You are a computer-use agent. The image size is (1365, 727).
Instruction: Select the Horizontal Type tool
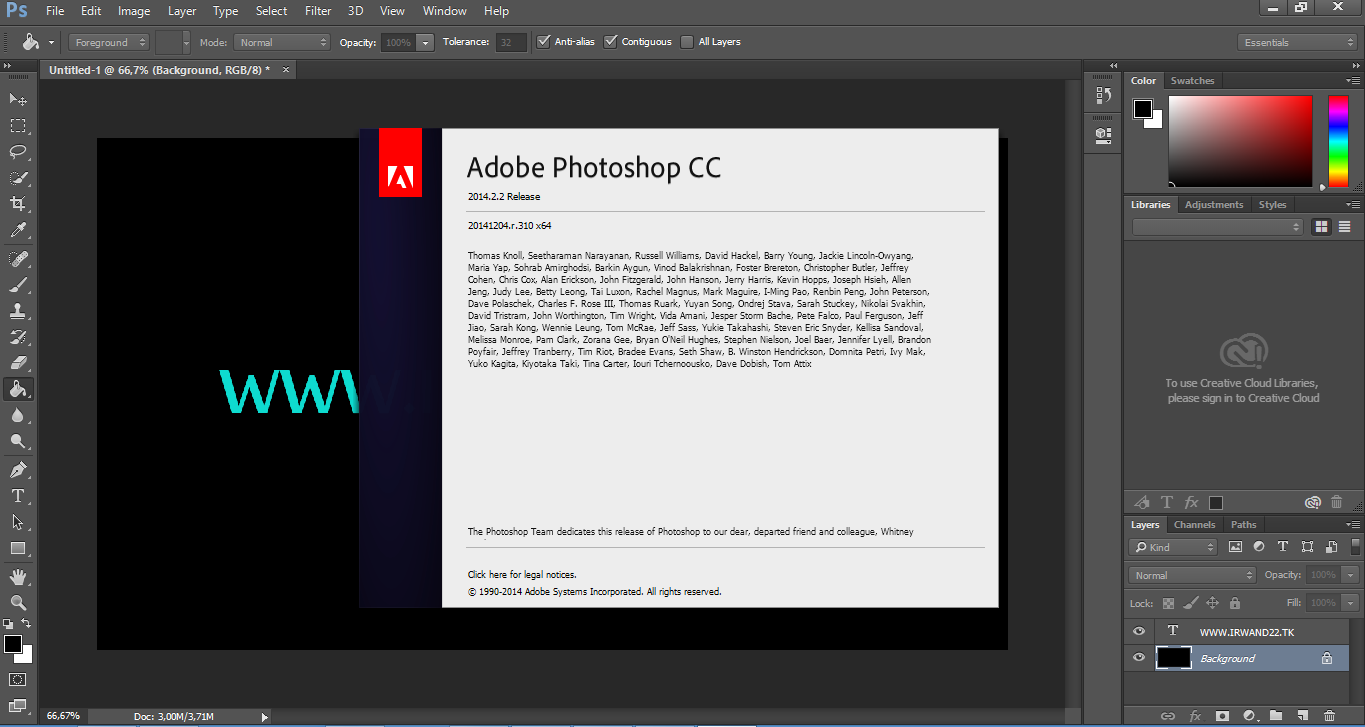[18, 496]
